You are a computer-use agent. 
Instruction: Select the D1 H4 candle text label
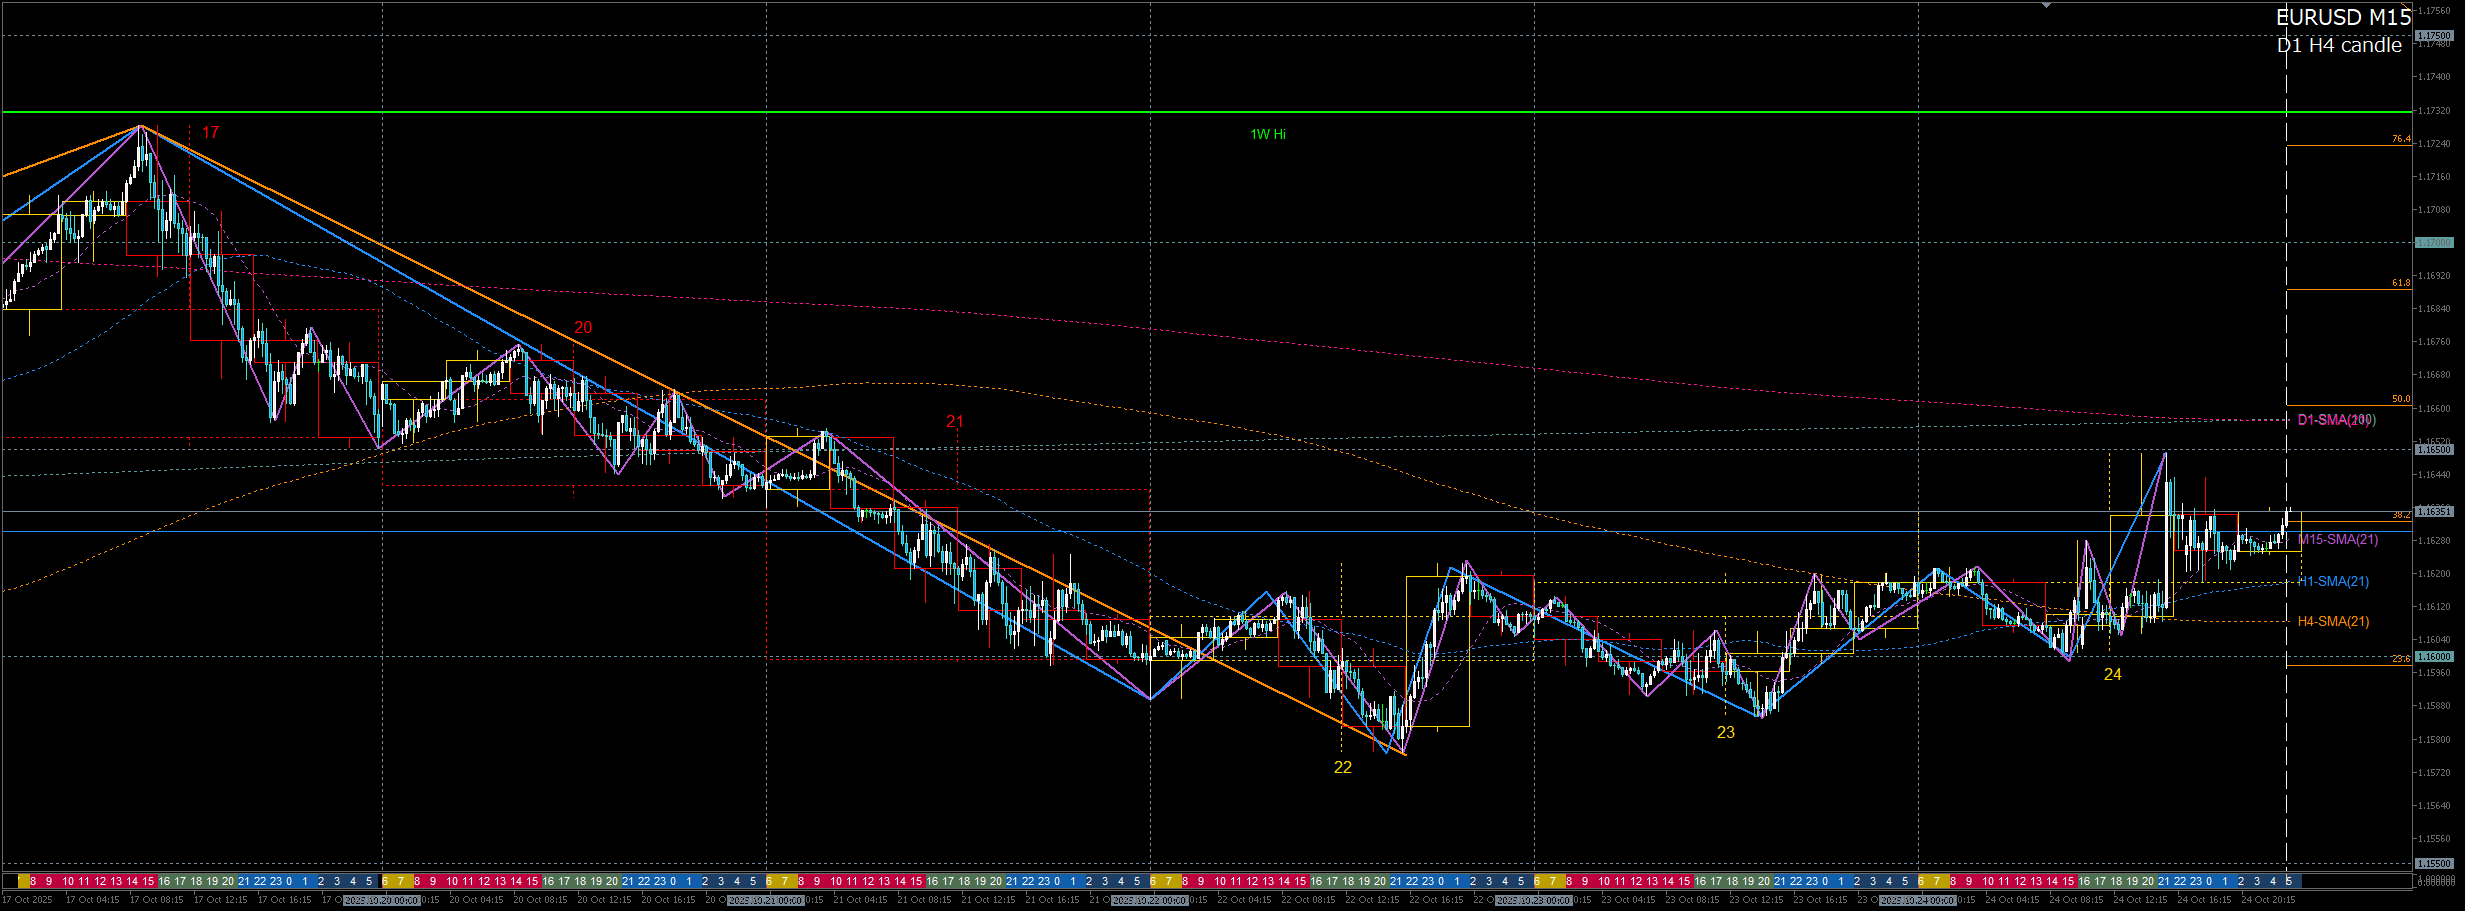(x=2338, y=45)
